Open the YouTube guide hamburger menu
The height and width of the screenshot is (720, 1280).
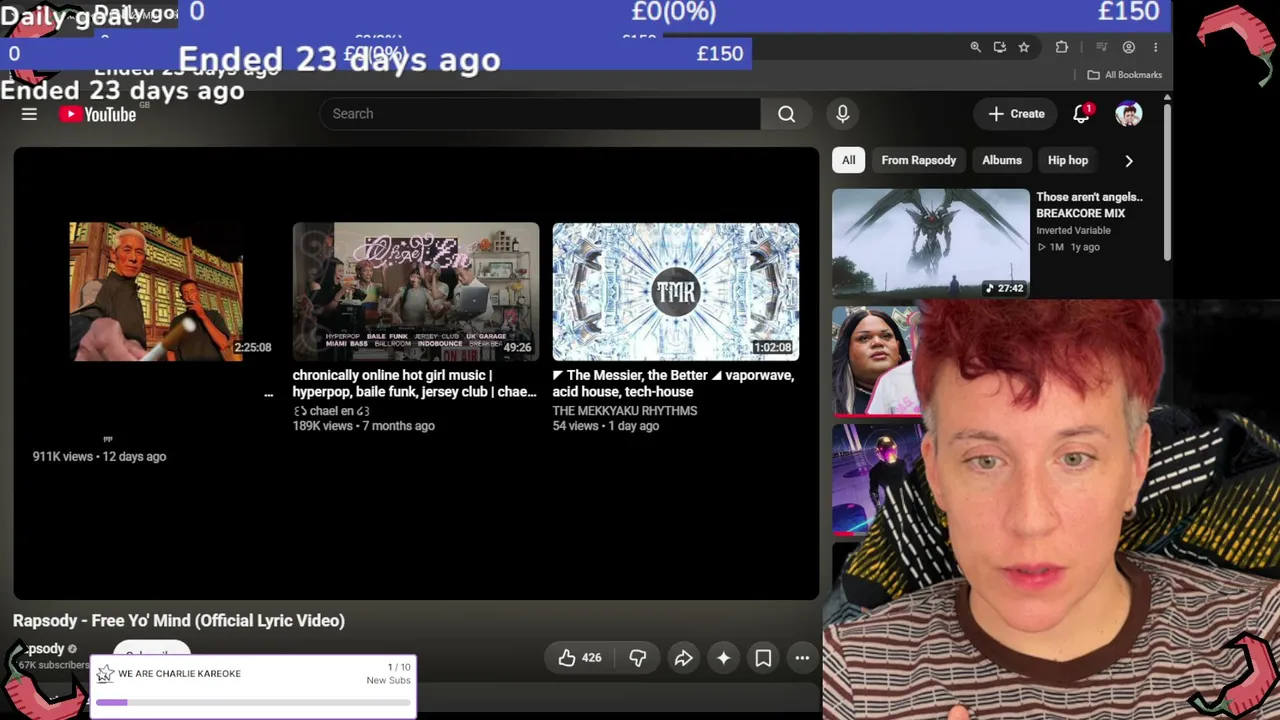tap(29, 114)
